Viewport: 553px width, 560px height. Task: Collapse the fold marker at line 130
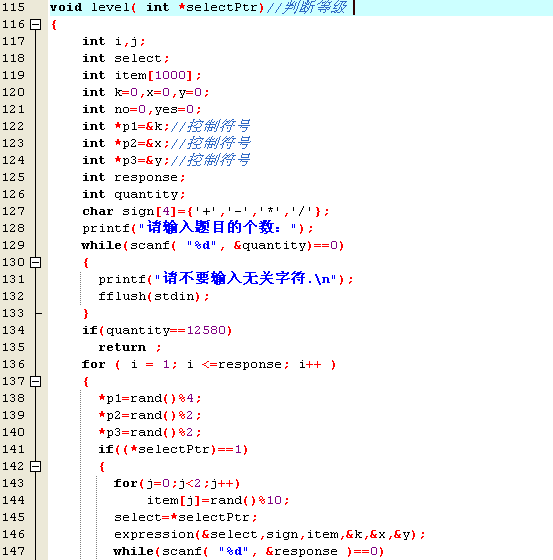35,262
